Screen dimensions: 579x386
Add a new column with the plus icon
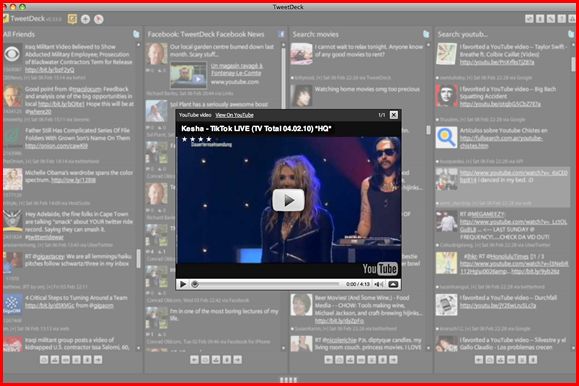coord(85,19)
